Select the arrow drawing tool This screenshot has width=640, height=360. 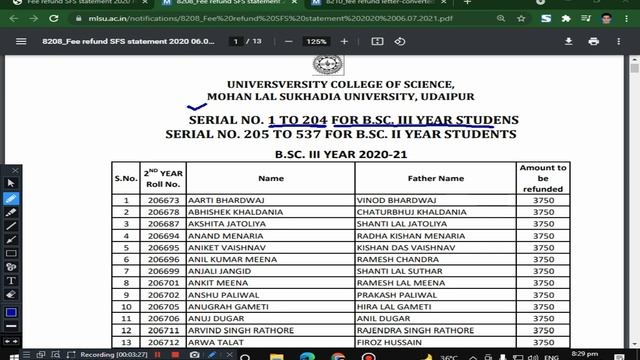pos(11,240)
